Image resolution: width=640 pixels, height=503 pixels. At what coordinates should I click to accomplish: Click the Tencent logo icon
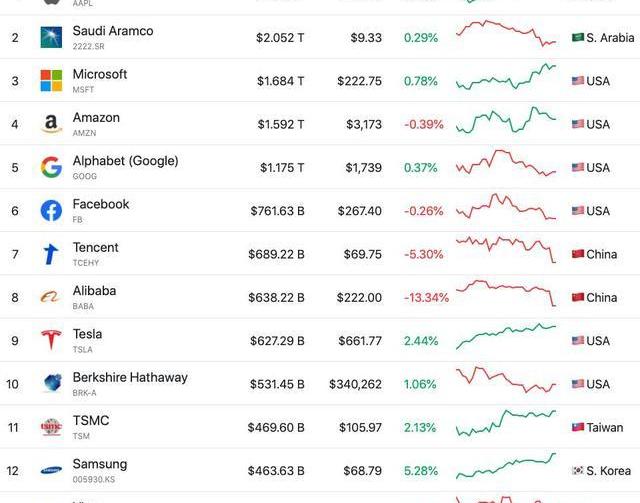pos(51,254)
